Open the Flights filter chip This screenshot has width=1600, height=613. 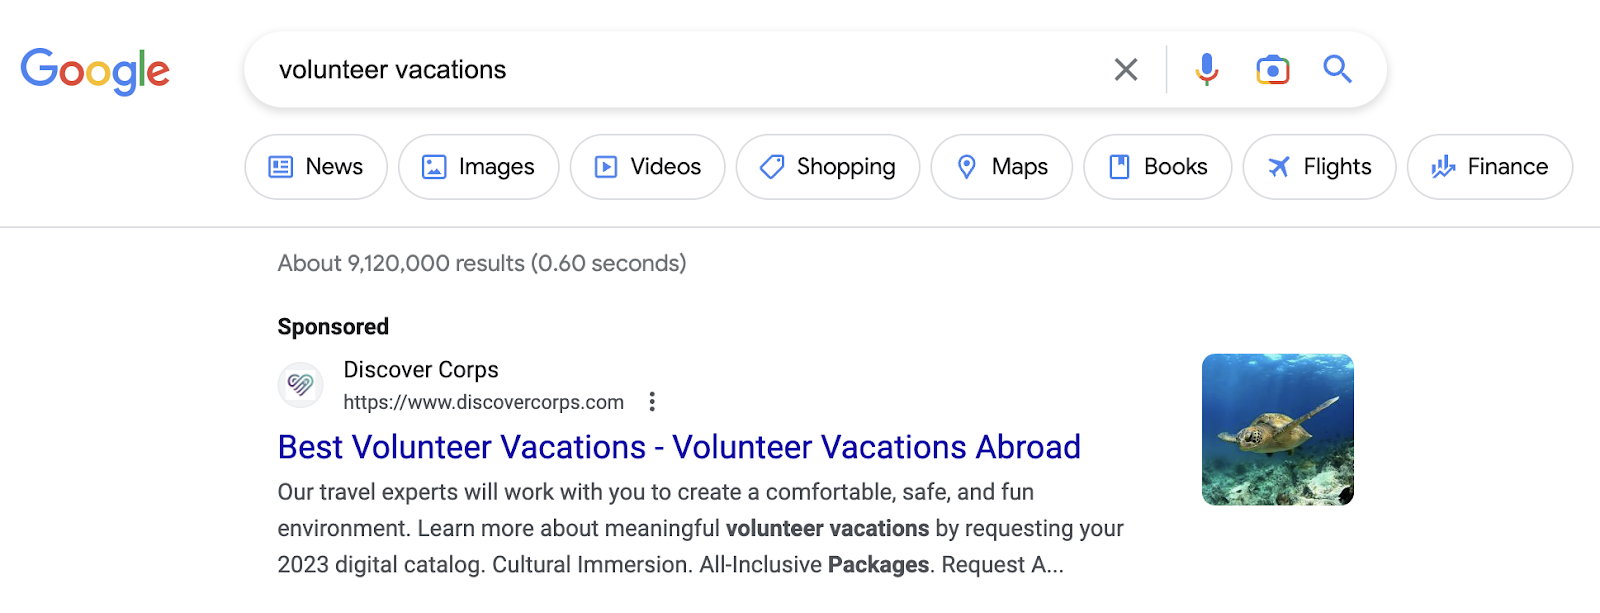[x=1319, y=167]
